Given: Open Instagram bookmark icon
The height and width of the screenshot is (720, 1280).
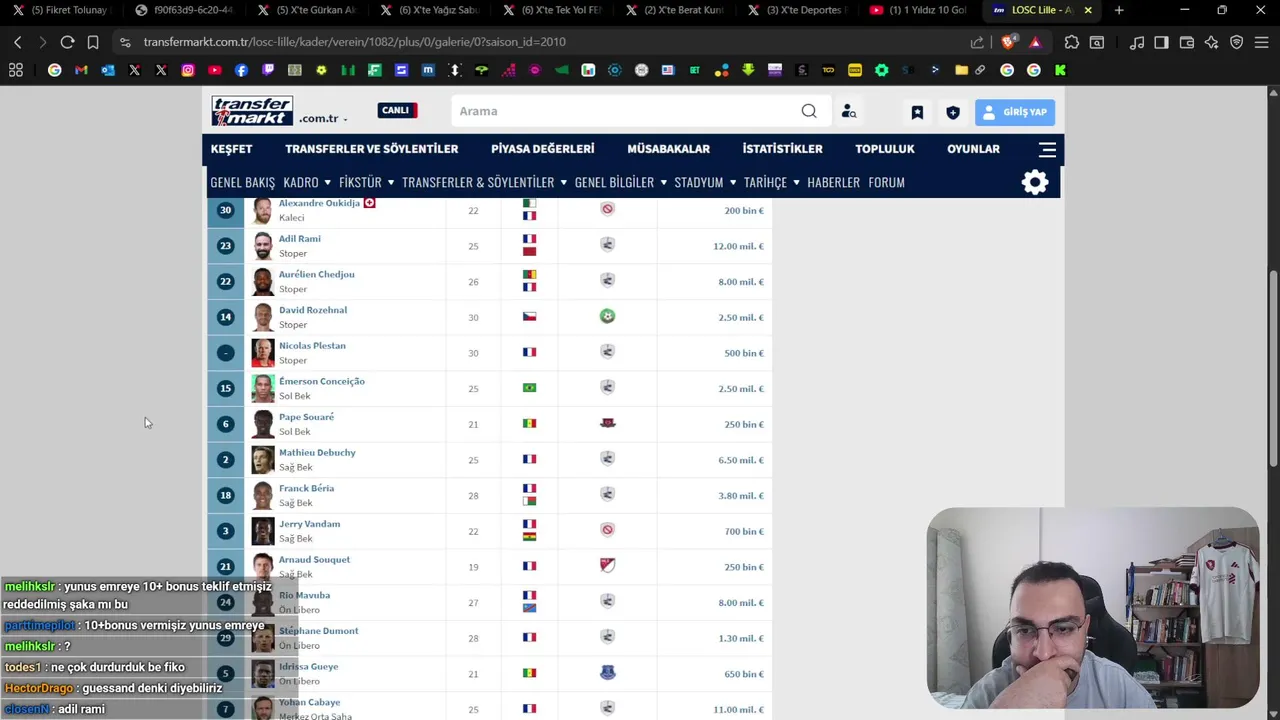Looking at the screenshot, I should click(x=188, y=70).
